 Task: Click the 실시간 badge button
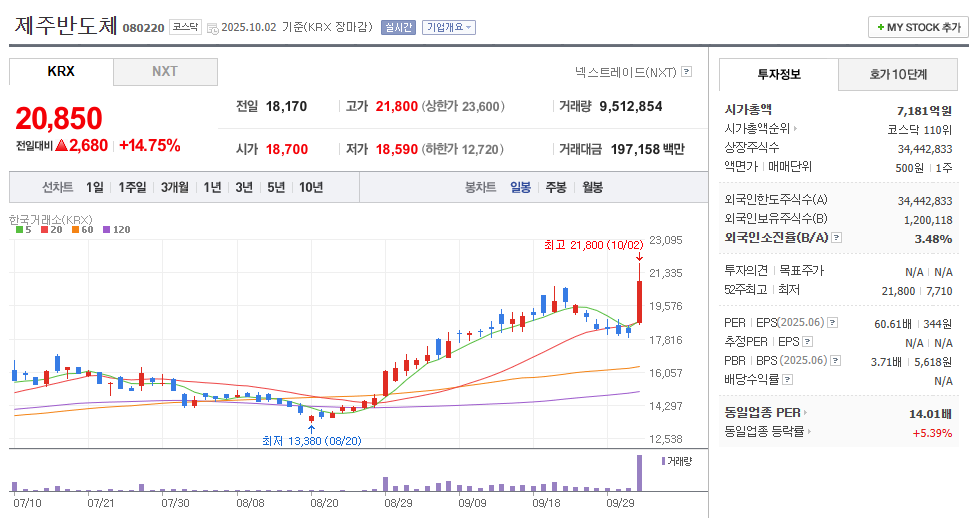(x=398, y=27)
